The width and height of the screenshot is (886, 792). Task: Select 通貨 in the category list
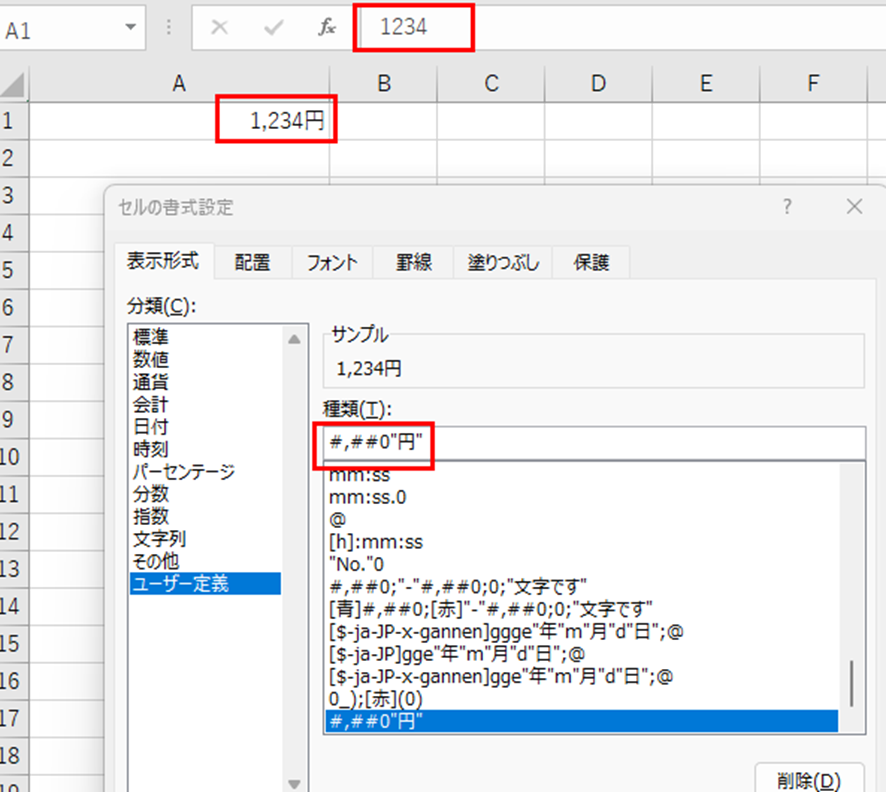point(151,382)
